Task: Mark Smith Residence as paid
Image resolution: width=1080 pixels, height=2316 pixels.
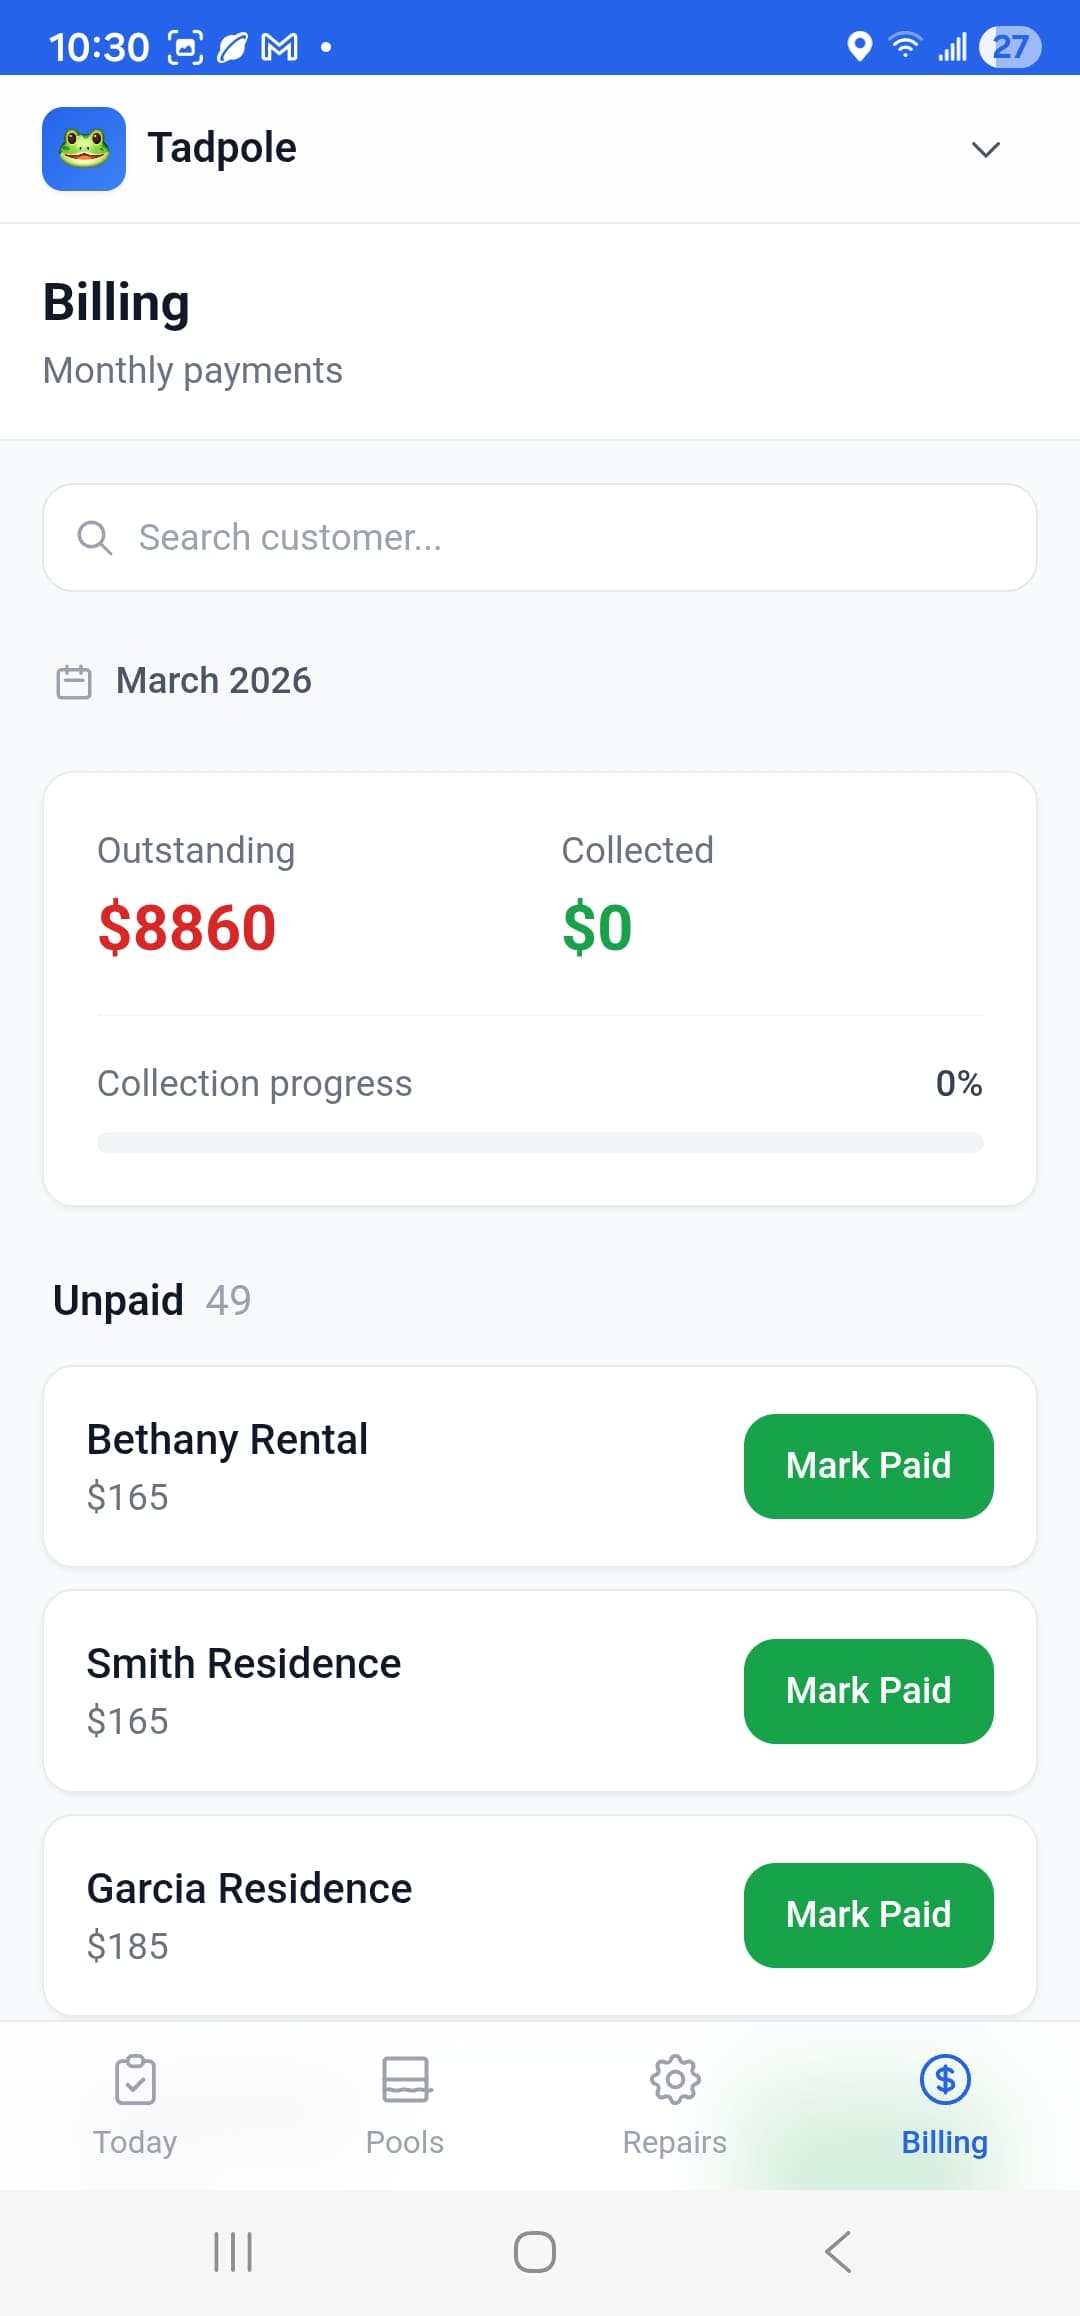Action: 868,1691
